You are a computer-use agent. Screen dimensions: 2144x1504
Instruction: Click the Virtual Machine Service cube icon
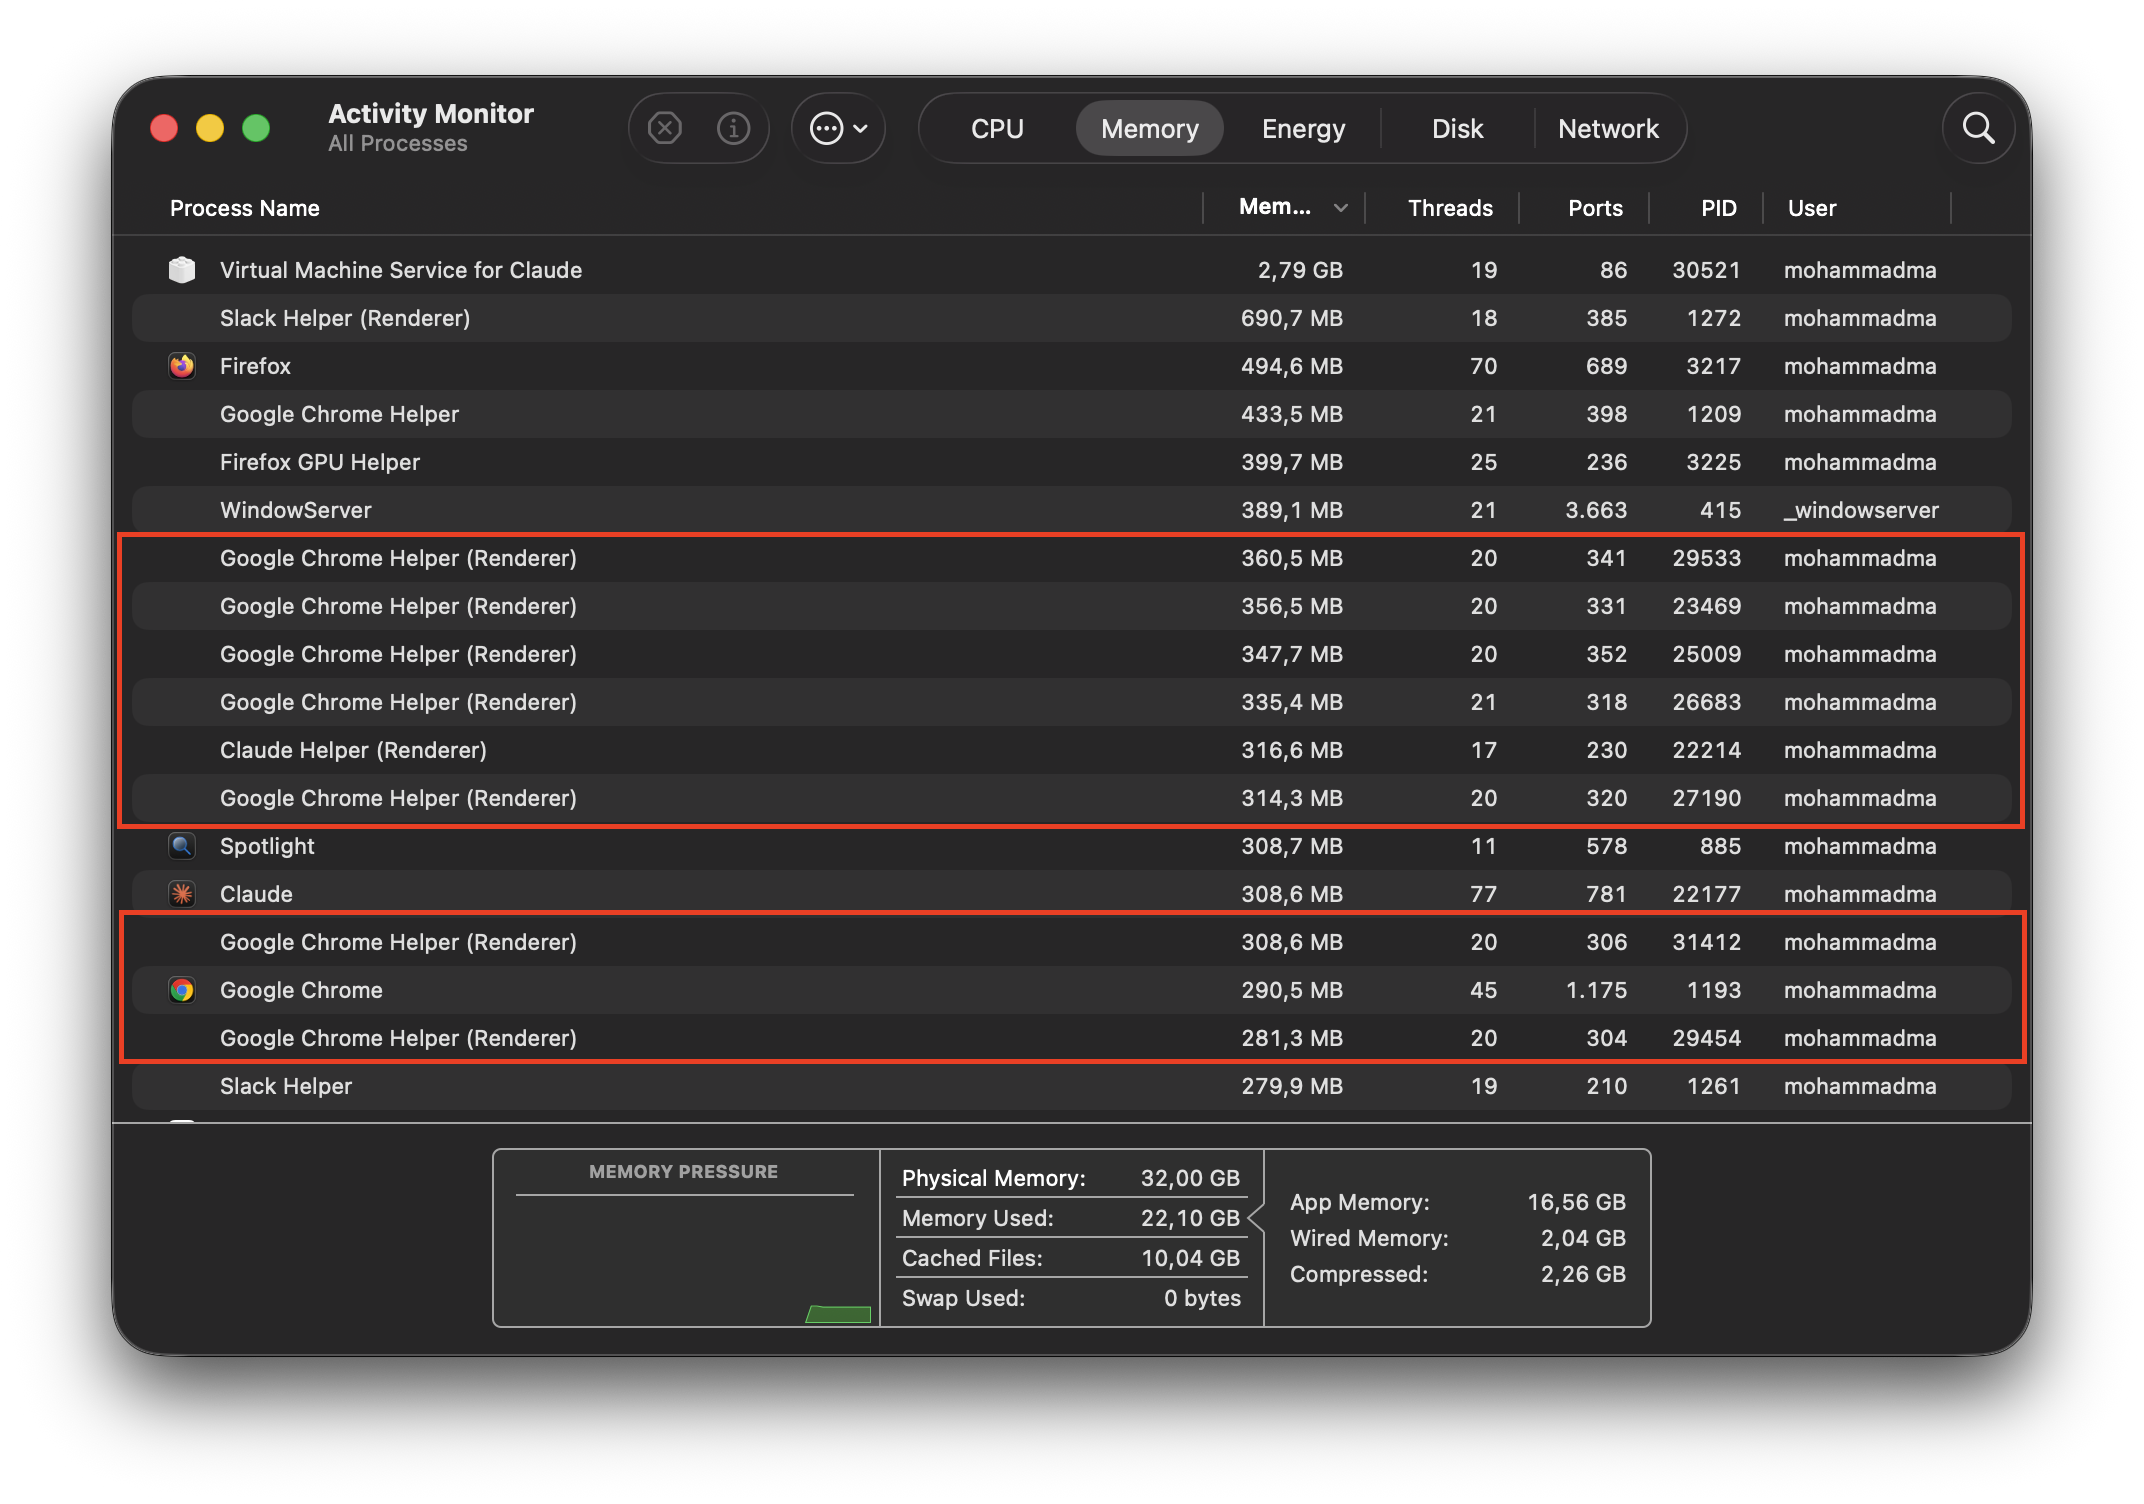(x=182, y=270)
